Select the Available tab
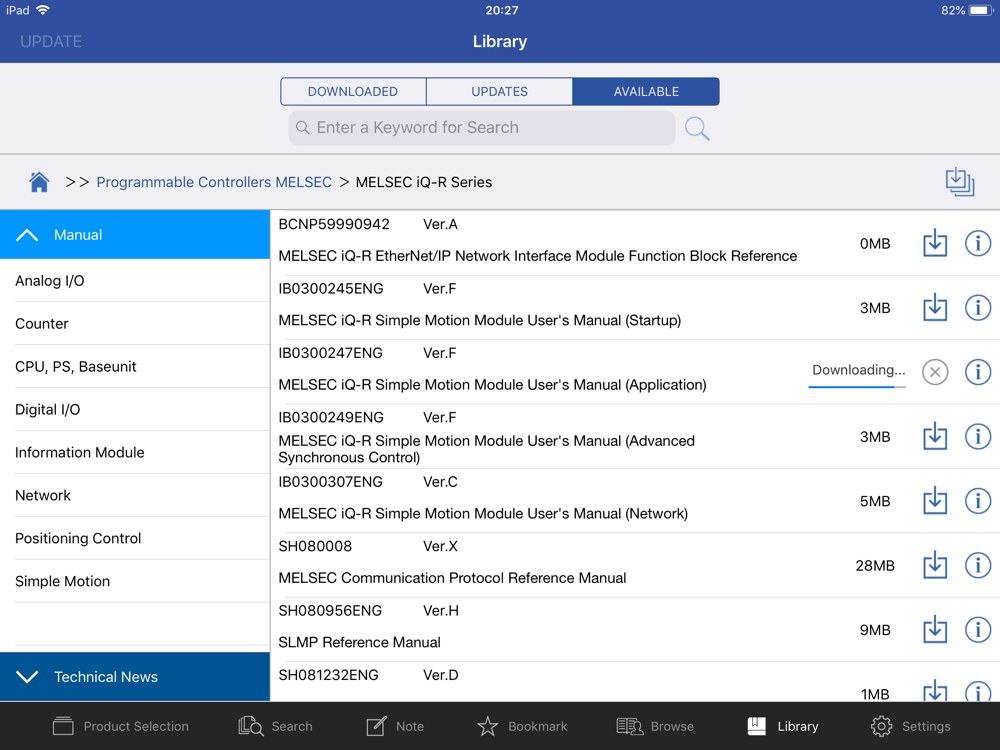 (x=646, y=91)
